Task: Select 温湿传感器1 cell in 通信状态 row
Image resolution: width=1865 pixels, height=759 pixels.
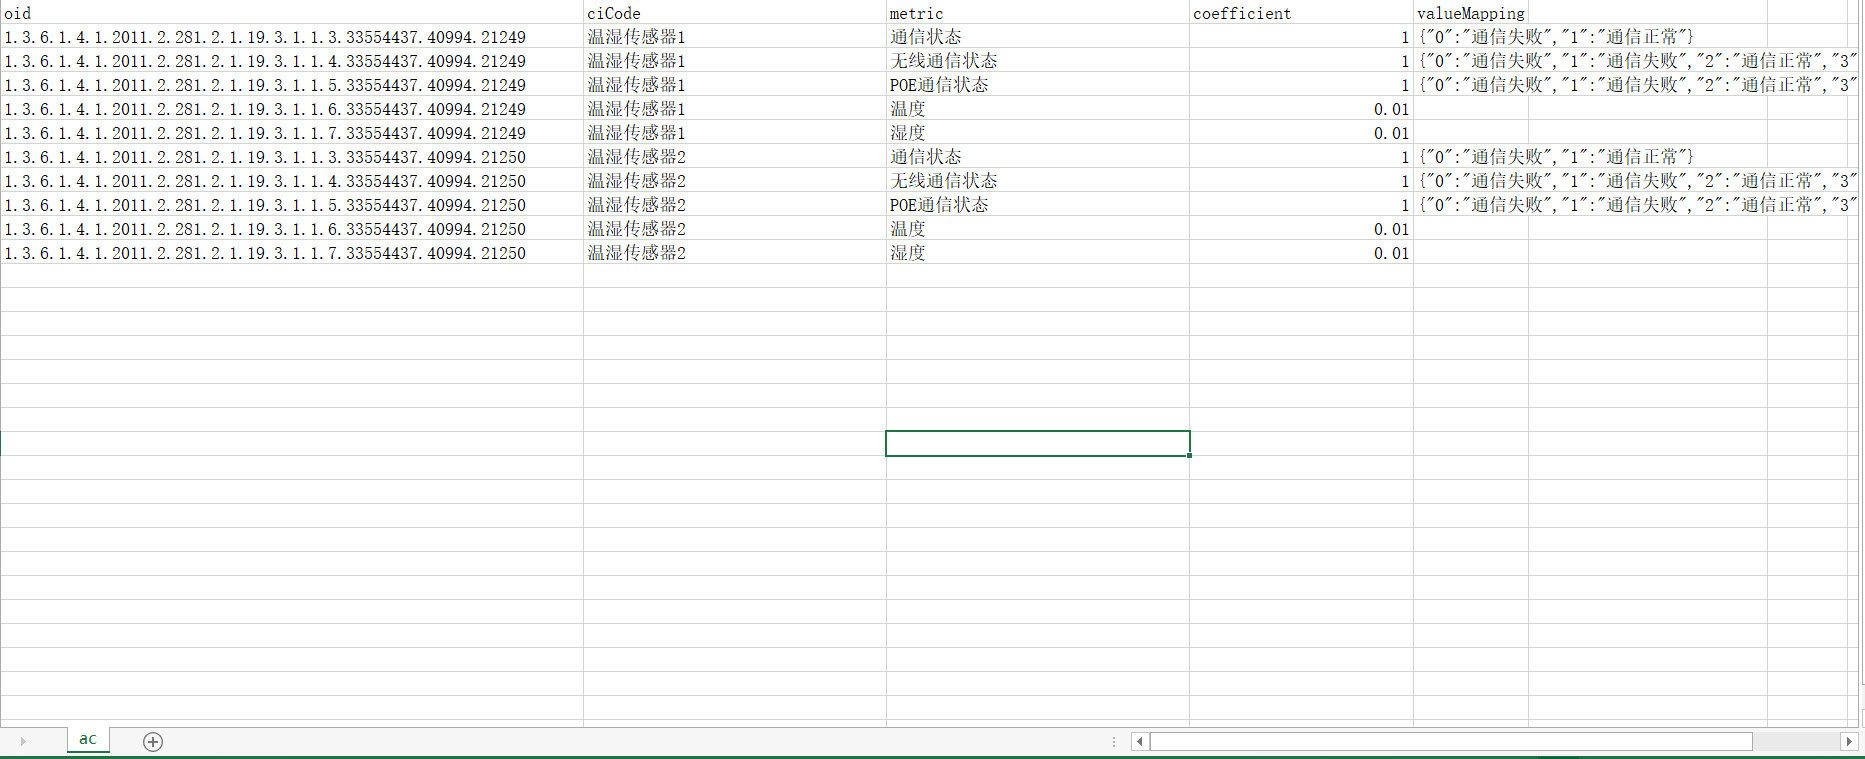Action: click(735, 37)
